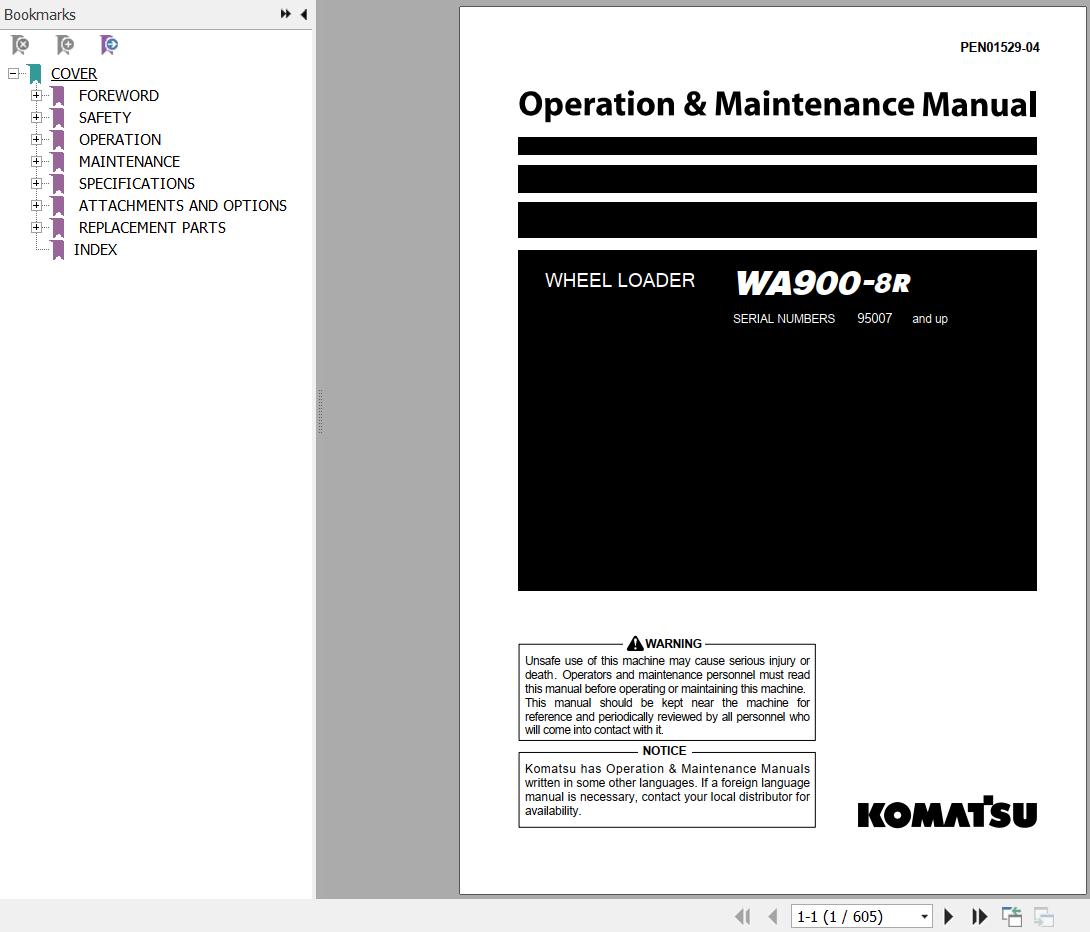
Task: Click the Komatsu logo on page
Action: pos(947,812)
